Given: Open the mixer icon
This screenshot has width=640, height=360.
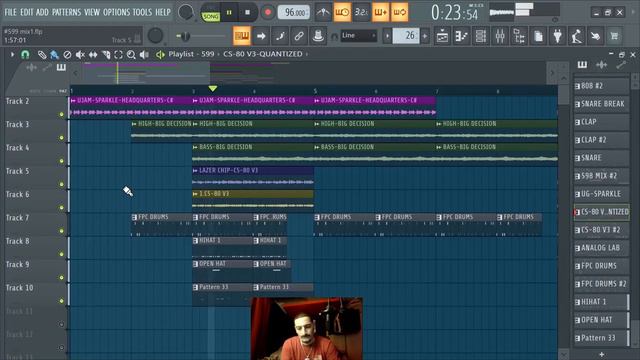Looking at the screenshot, I should pos(500,36).
